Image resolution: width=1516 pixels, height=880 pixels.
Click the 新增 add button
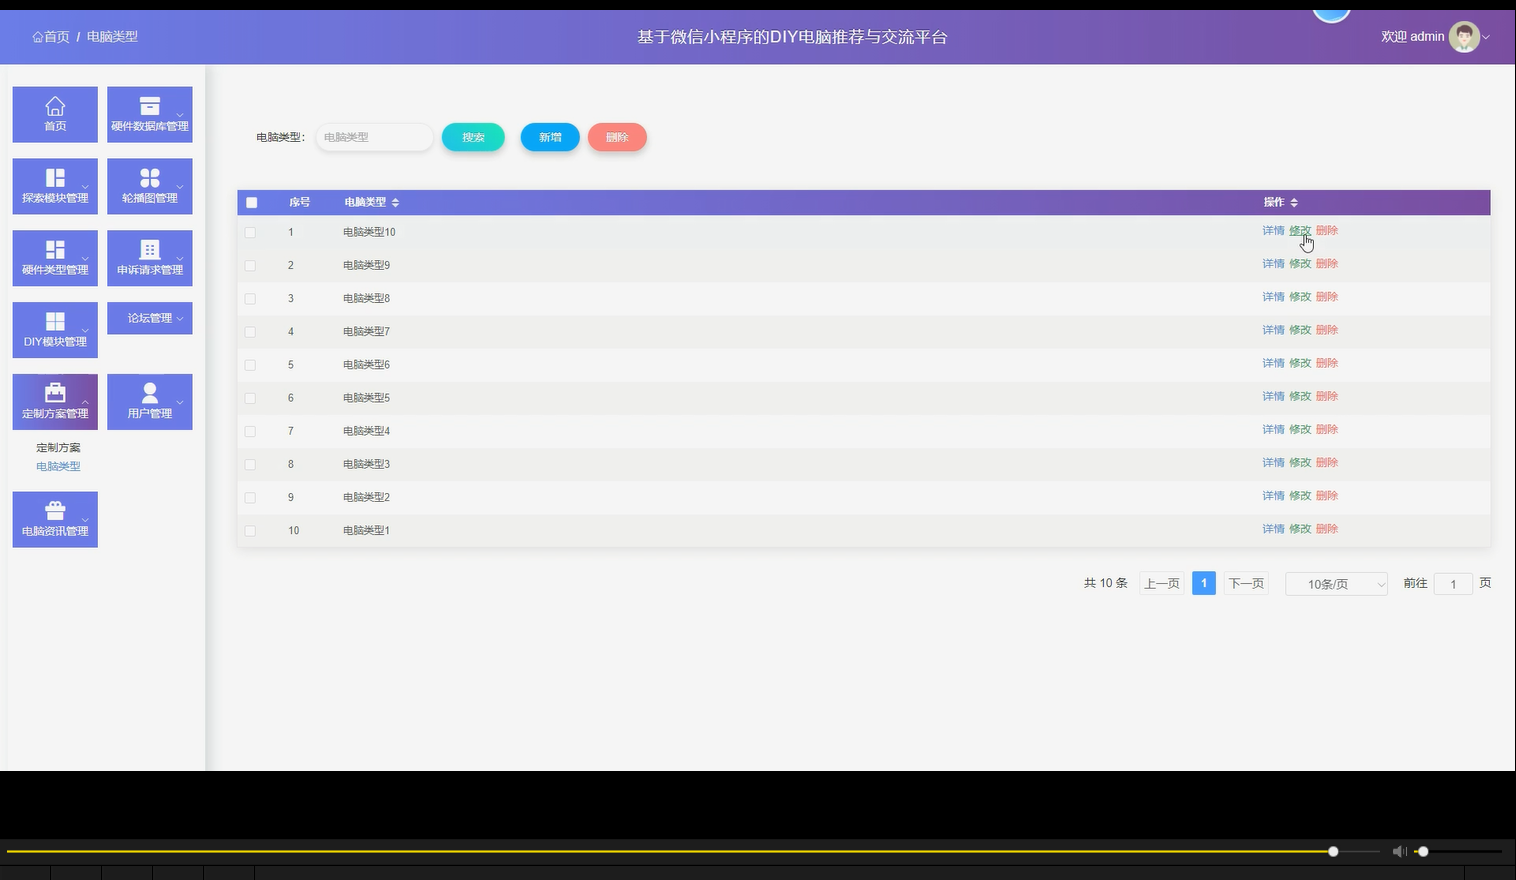[x=550, y=137]
